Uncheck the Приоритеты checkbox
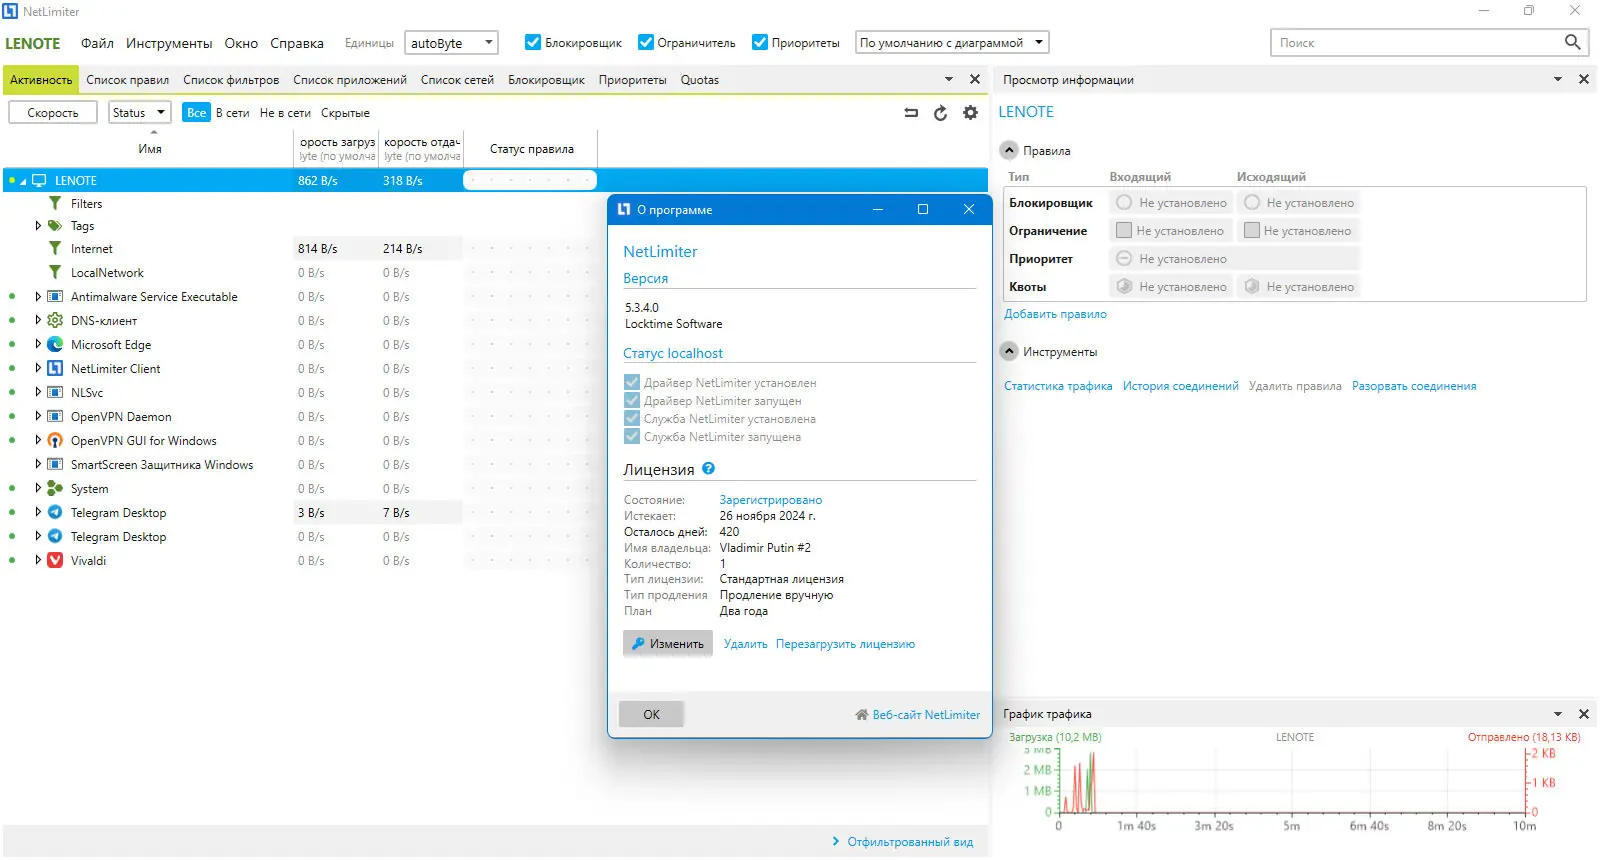 (760, 42)
